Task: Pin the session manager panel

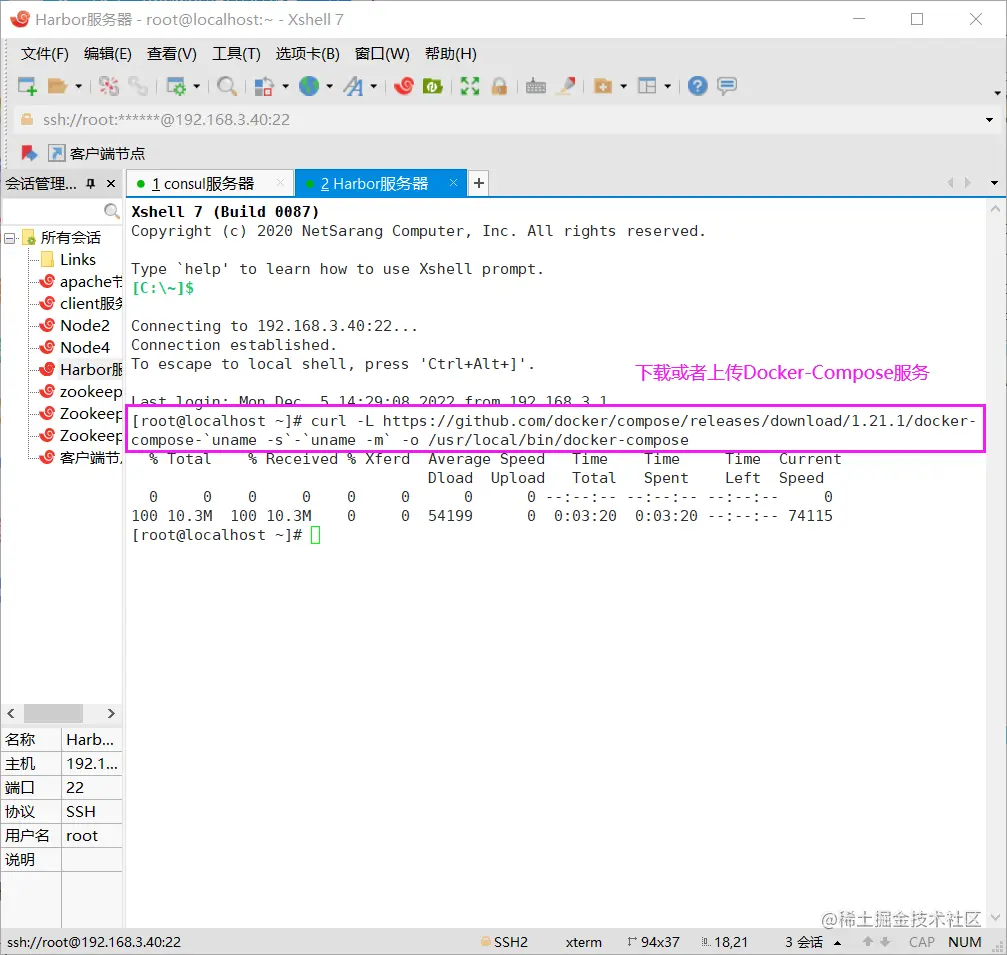Action: 91,184
